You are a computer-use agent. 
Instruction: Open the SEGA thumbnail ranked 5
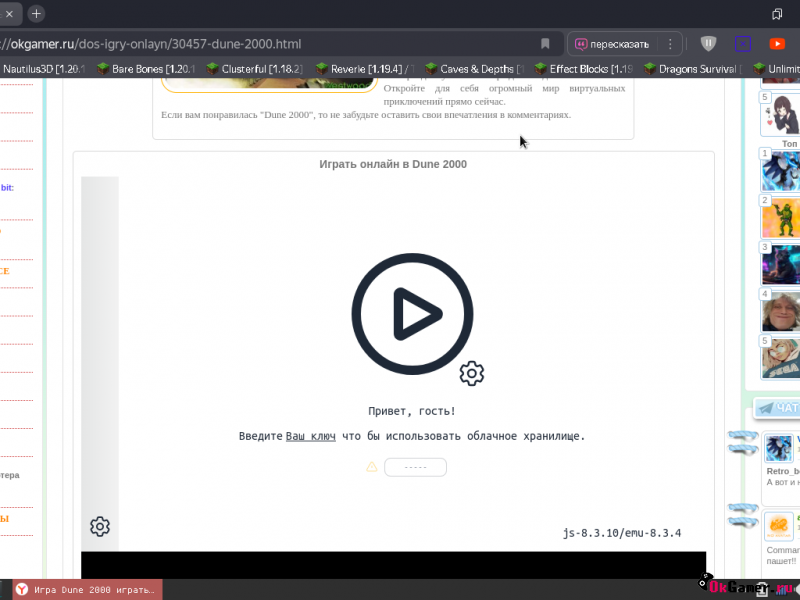pyautogui.click(x=780, y=358)
